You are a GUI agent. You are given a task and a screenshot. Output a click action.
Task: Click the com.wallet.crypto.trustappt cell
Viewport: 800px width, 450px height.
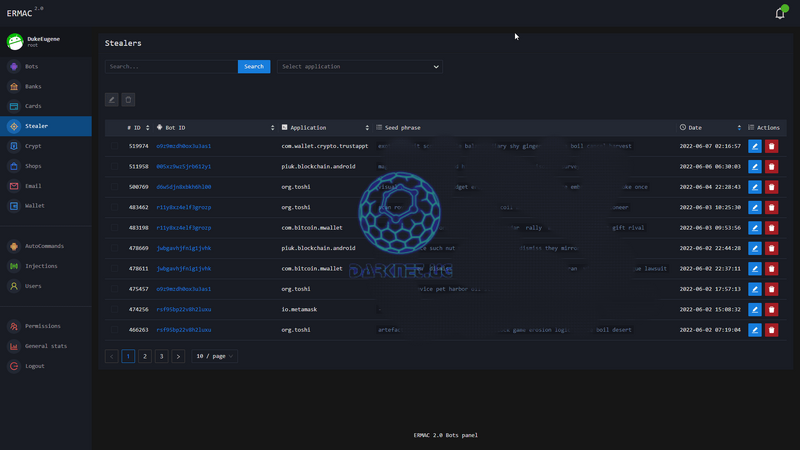(324, 146)
